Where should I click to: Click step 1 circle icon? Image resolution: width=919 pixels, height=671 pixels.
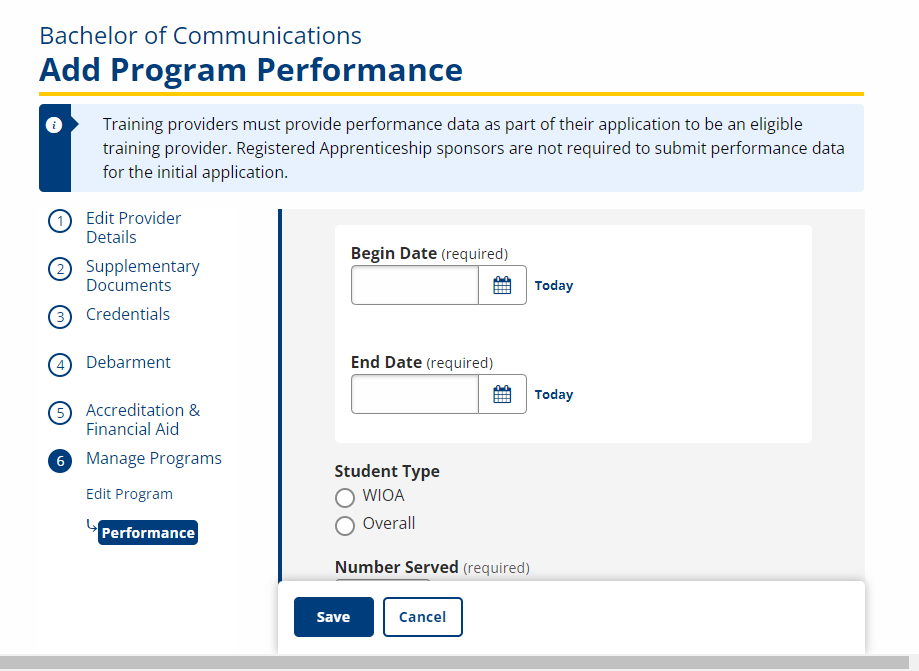click(x=60, y=221)
